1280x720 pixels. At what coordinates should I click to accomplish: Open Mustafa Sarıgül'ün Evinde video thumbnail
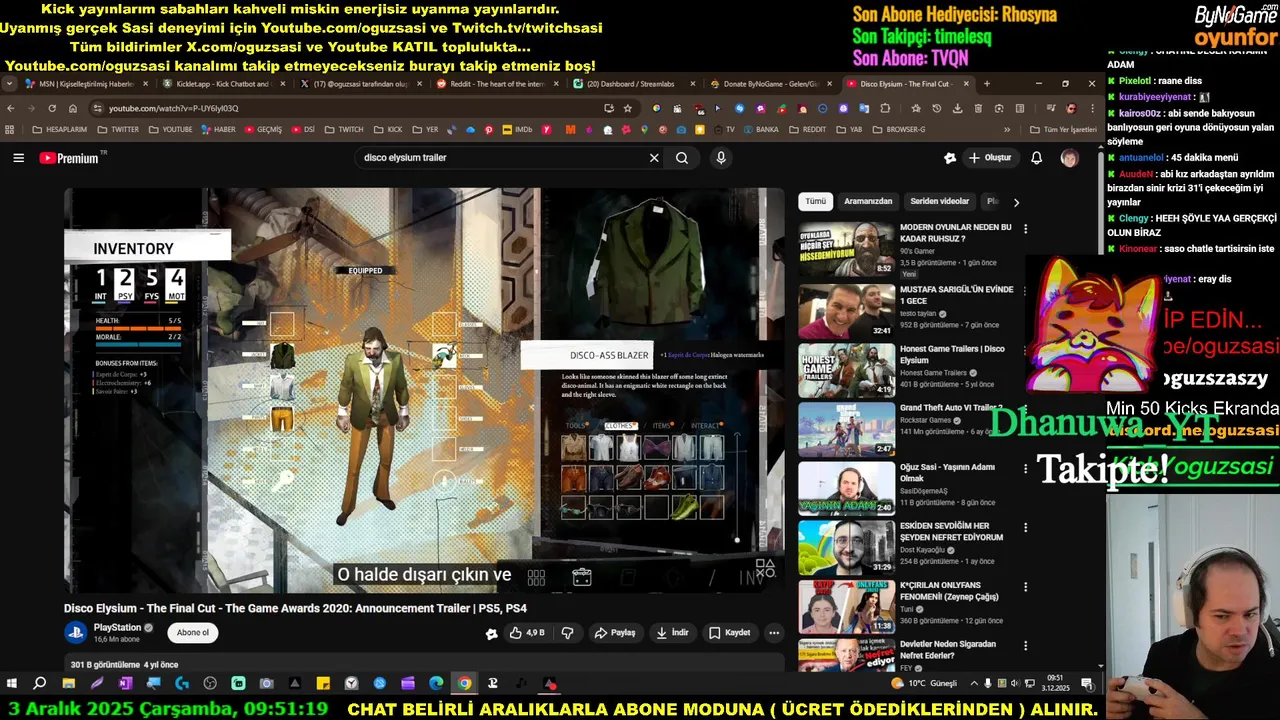tap(846, 311)
